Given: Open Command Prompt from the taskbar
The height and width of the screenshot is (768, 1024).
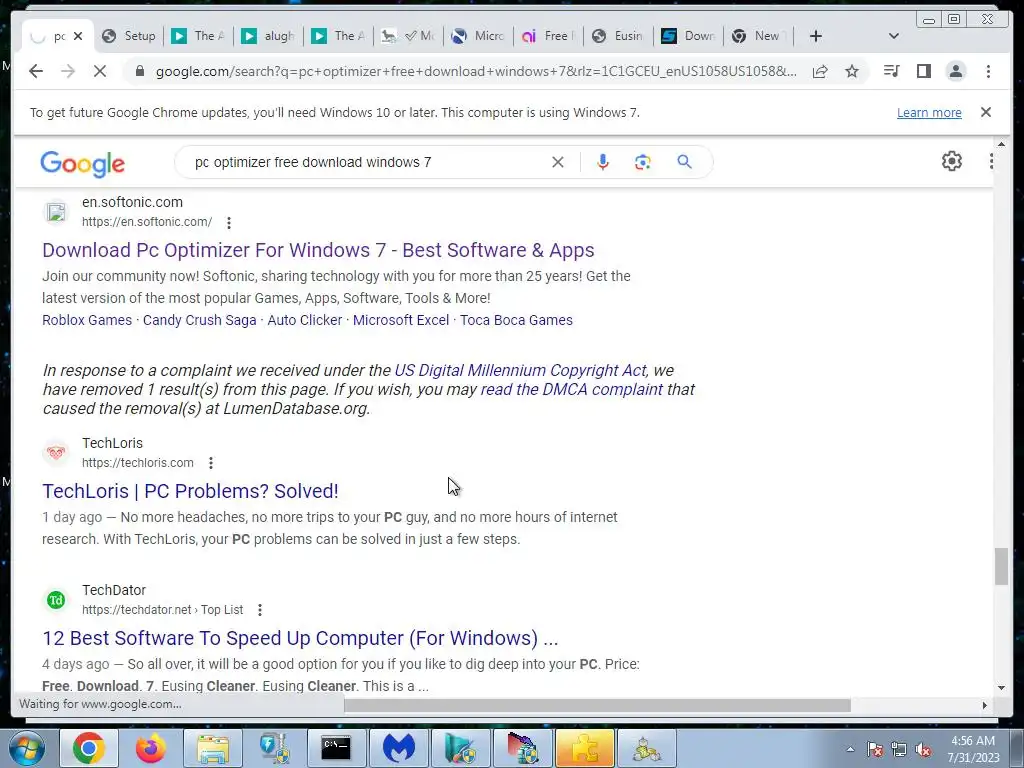Looking at the screenshot, I should (x=336, y=748).
